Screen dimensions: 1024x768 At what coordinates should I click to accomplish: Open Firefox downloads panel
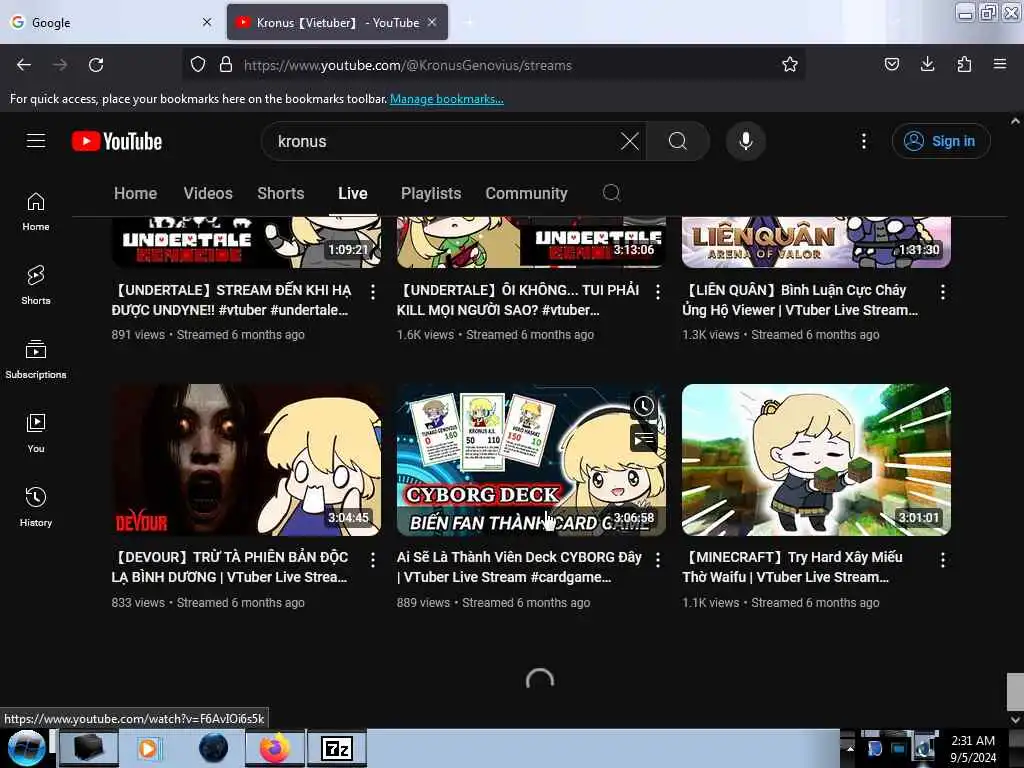(927, 64)
